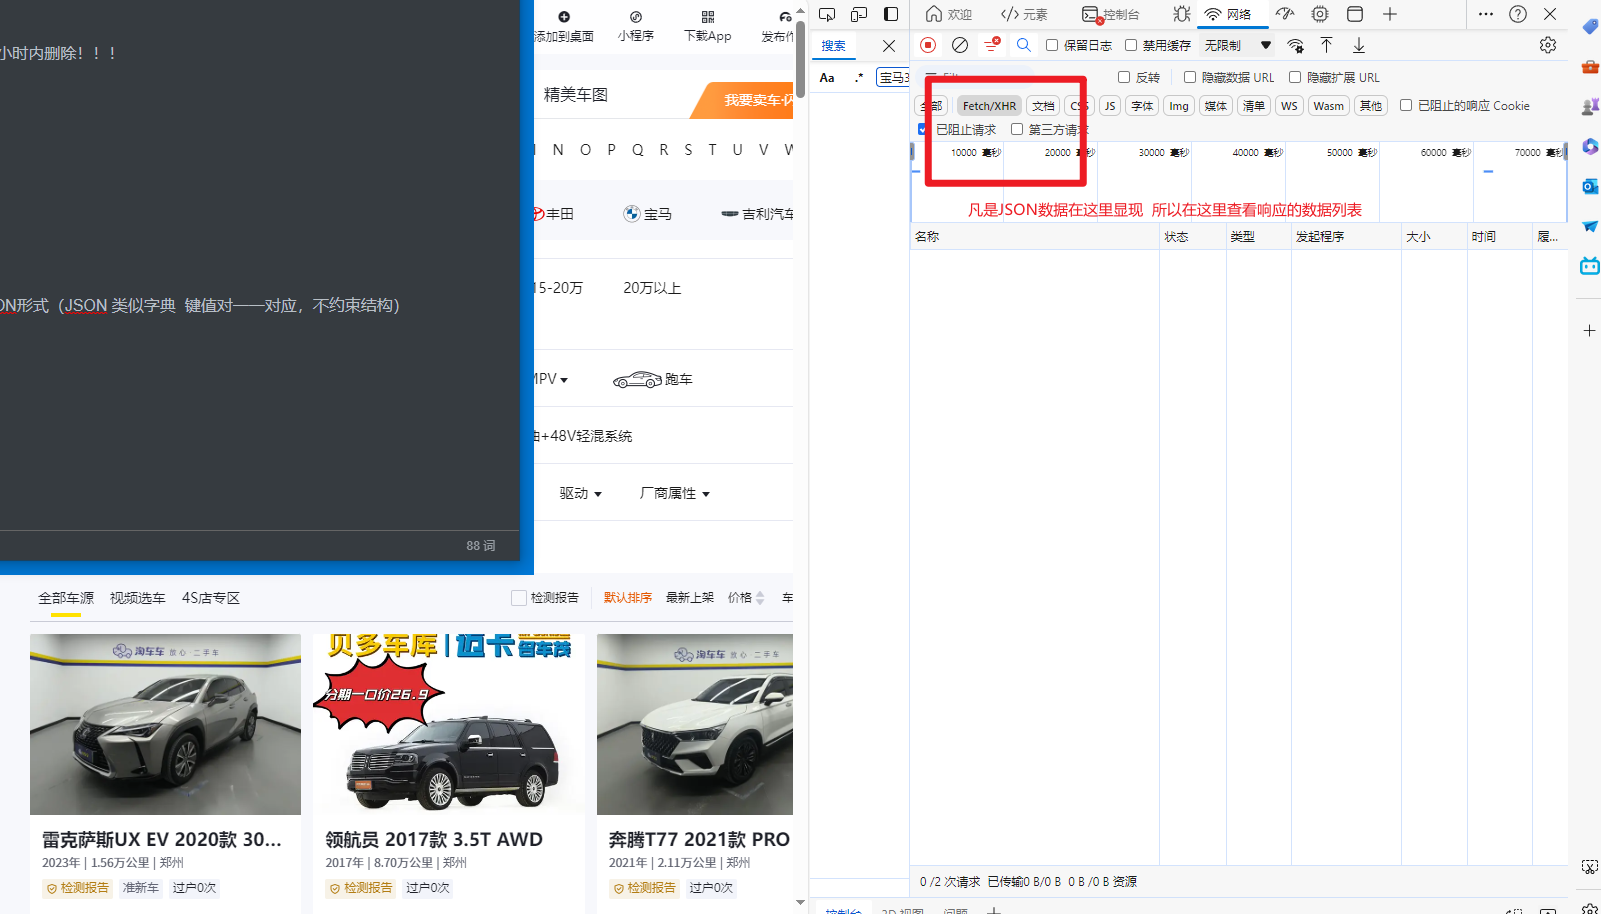Image resolution: width=1601 pixels, height=914 pixels.
Task: Toggle match case Aa in search
Action: 827,77
